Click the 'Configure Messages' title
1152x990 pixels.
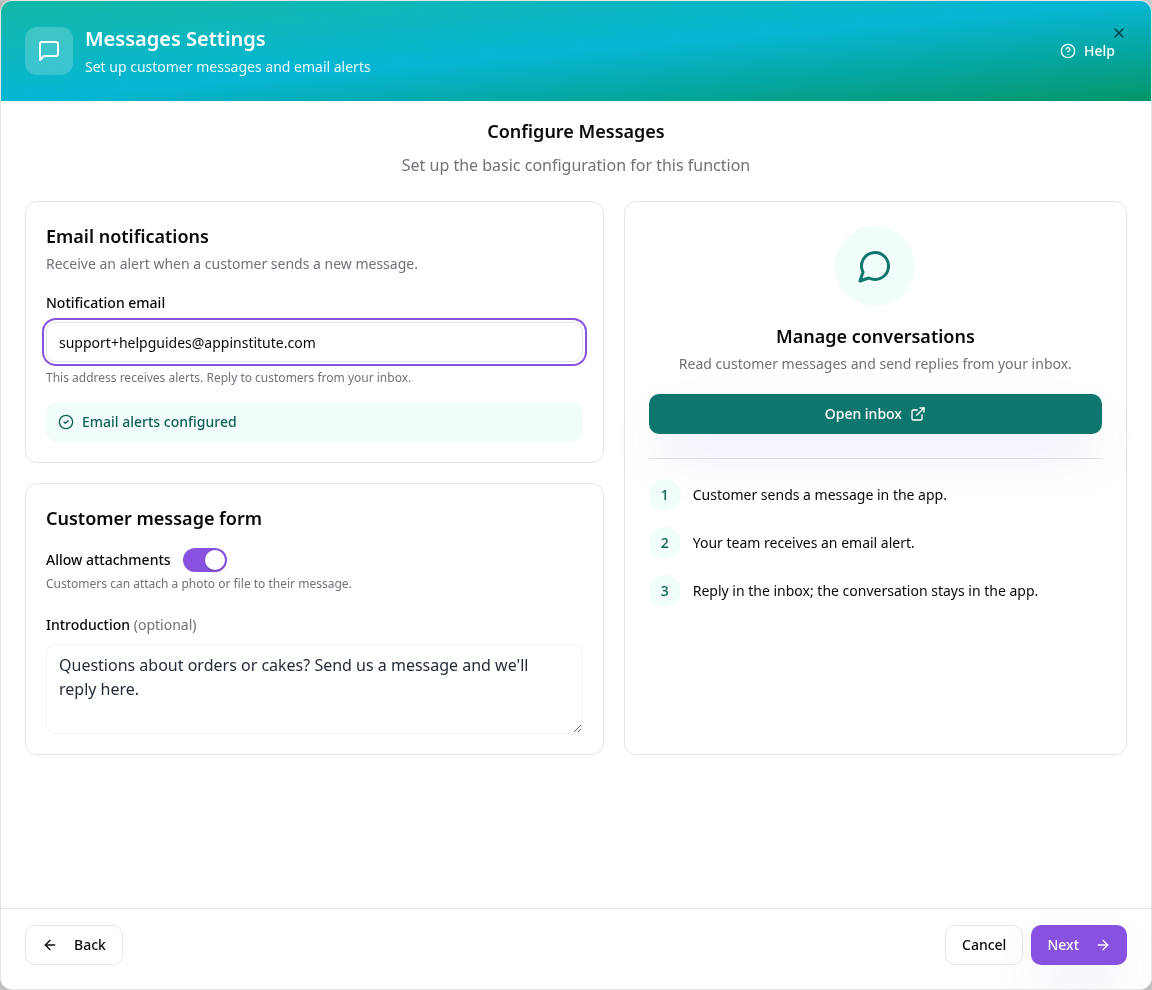pos(575,131)
